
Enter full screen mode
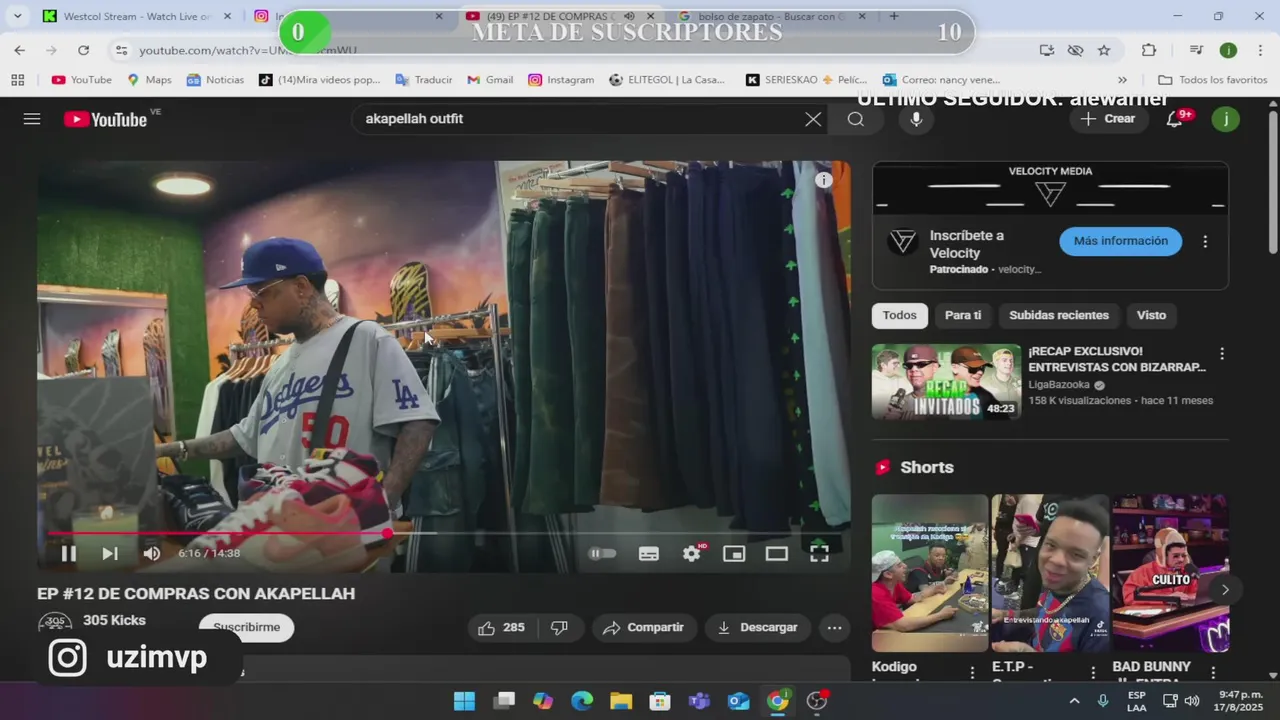[819, 554]
